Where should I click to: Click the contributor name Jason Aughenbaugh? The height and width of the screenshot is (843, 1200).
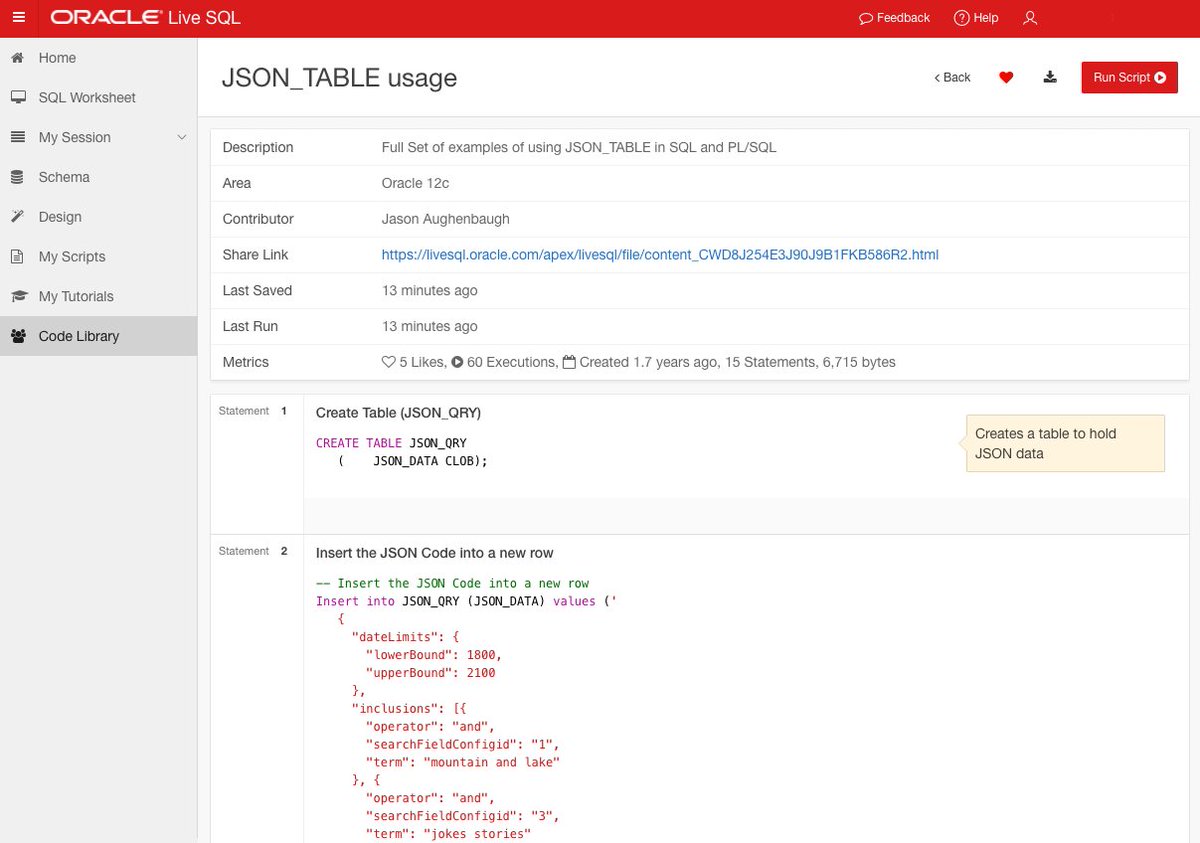click(x=446, y=219)
